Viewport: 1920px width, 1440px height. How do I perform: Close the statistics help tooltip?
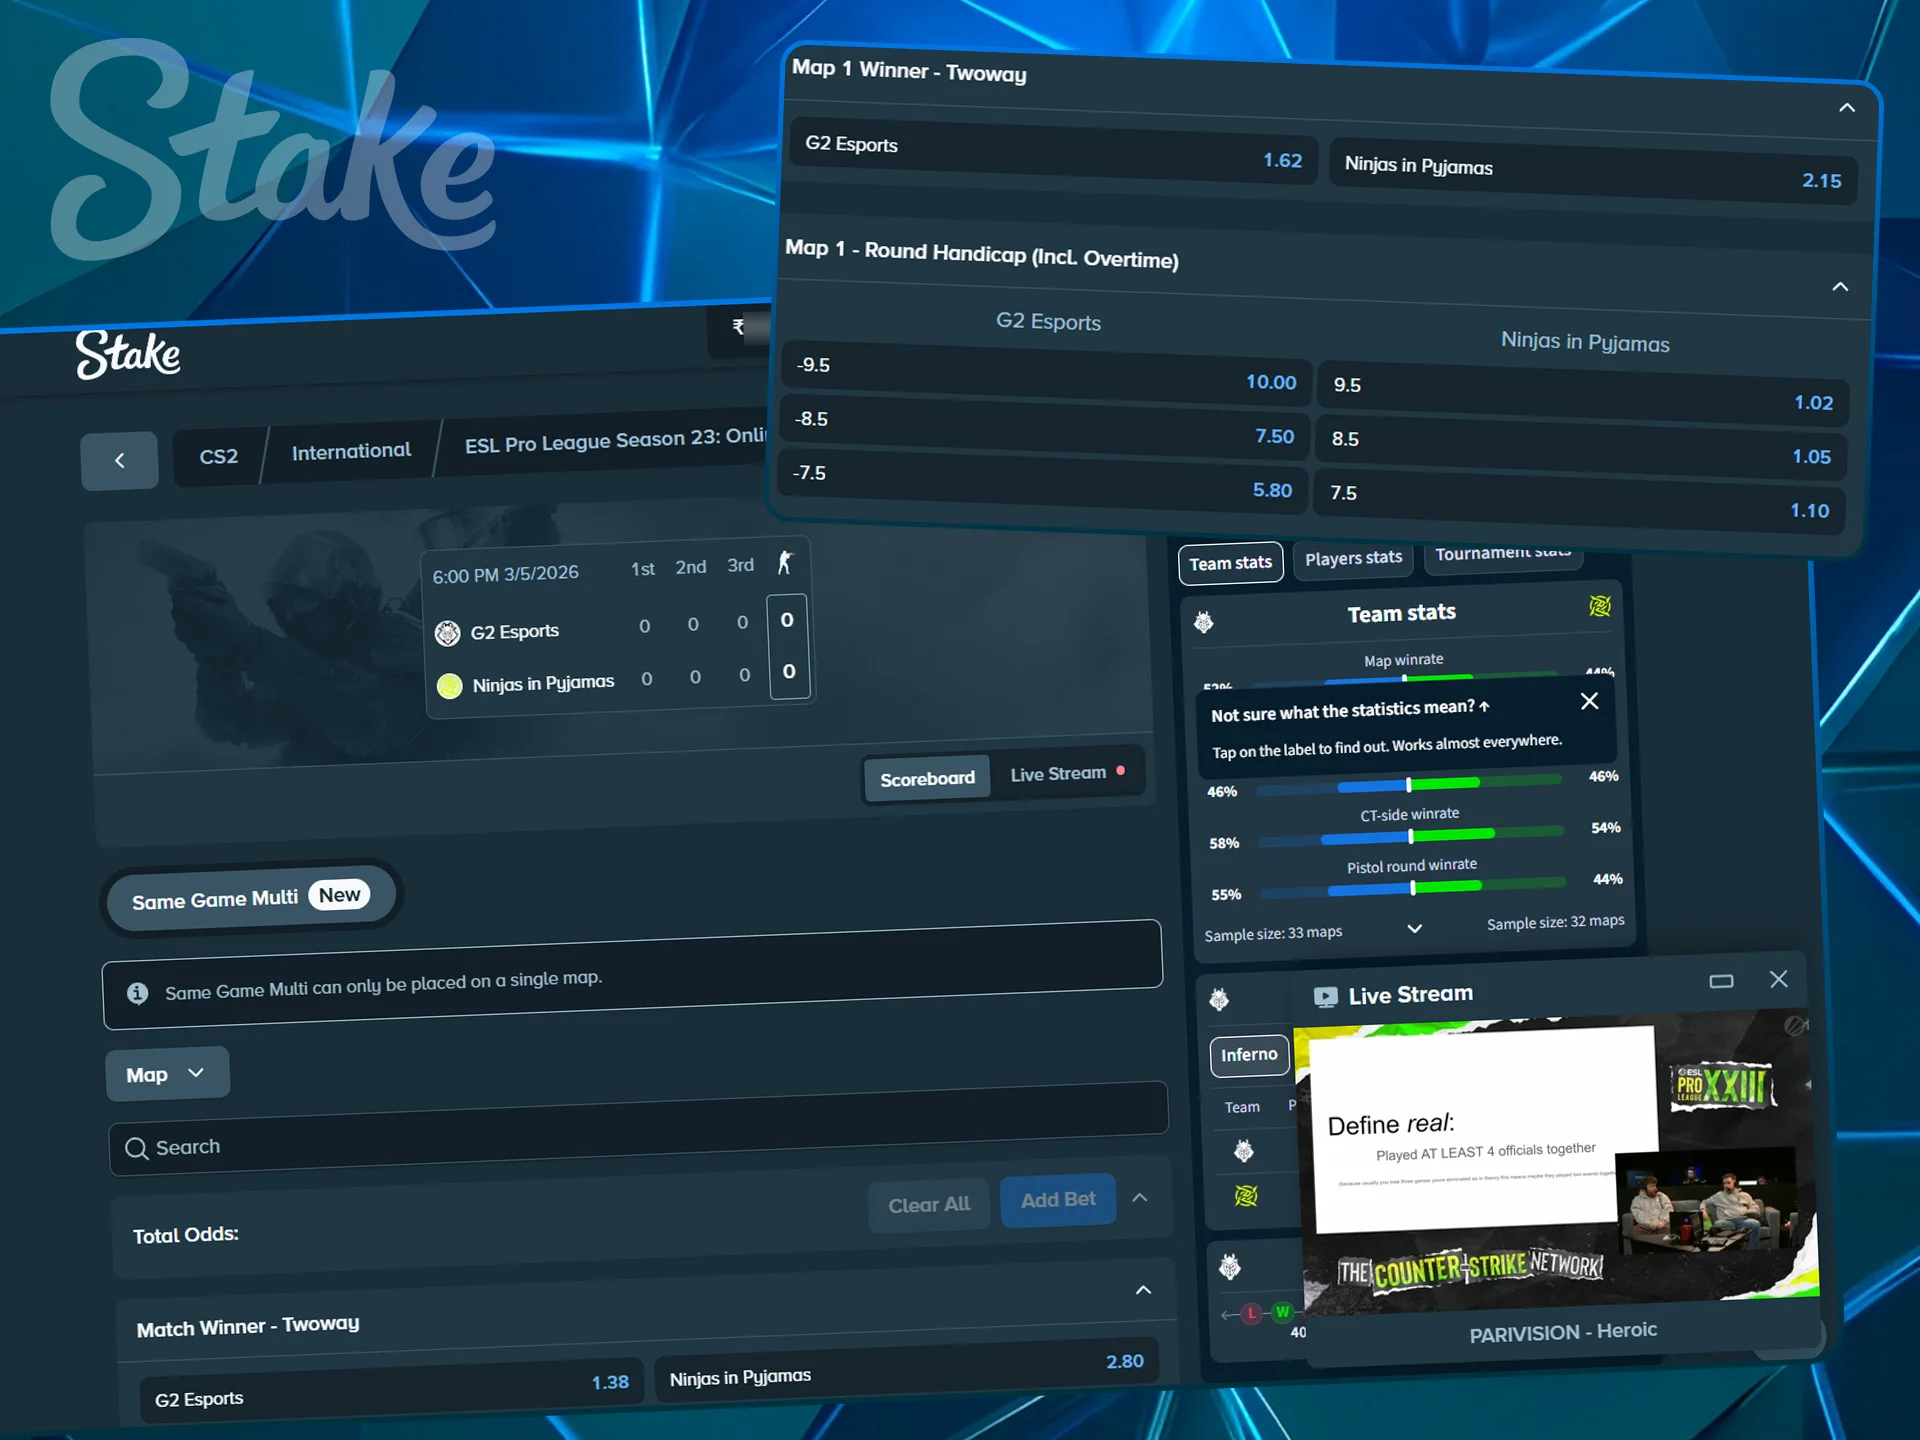coord(1589,701)
